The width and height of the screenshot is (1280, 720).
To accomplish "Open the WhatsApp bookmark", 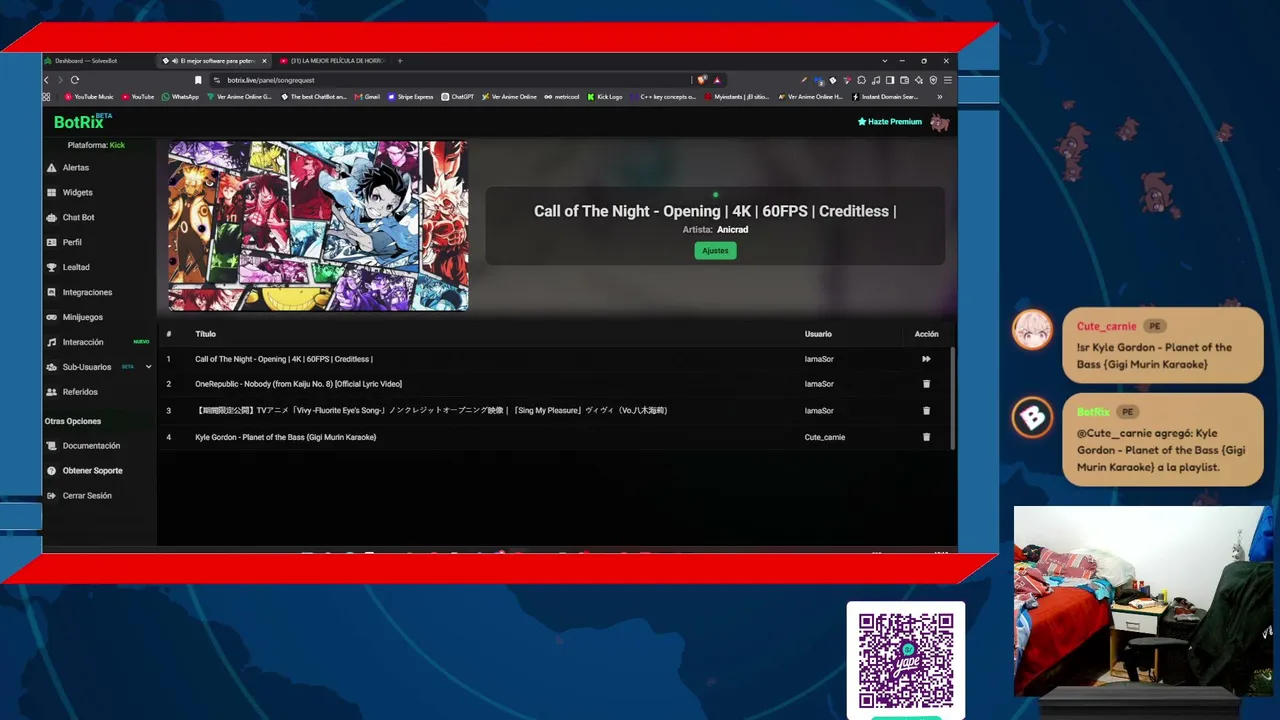I will [180, 97].
